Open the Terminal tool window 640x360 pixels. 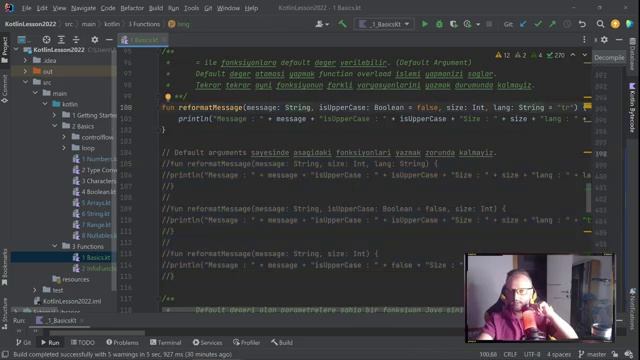(165, 342)
